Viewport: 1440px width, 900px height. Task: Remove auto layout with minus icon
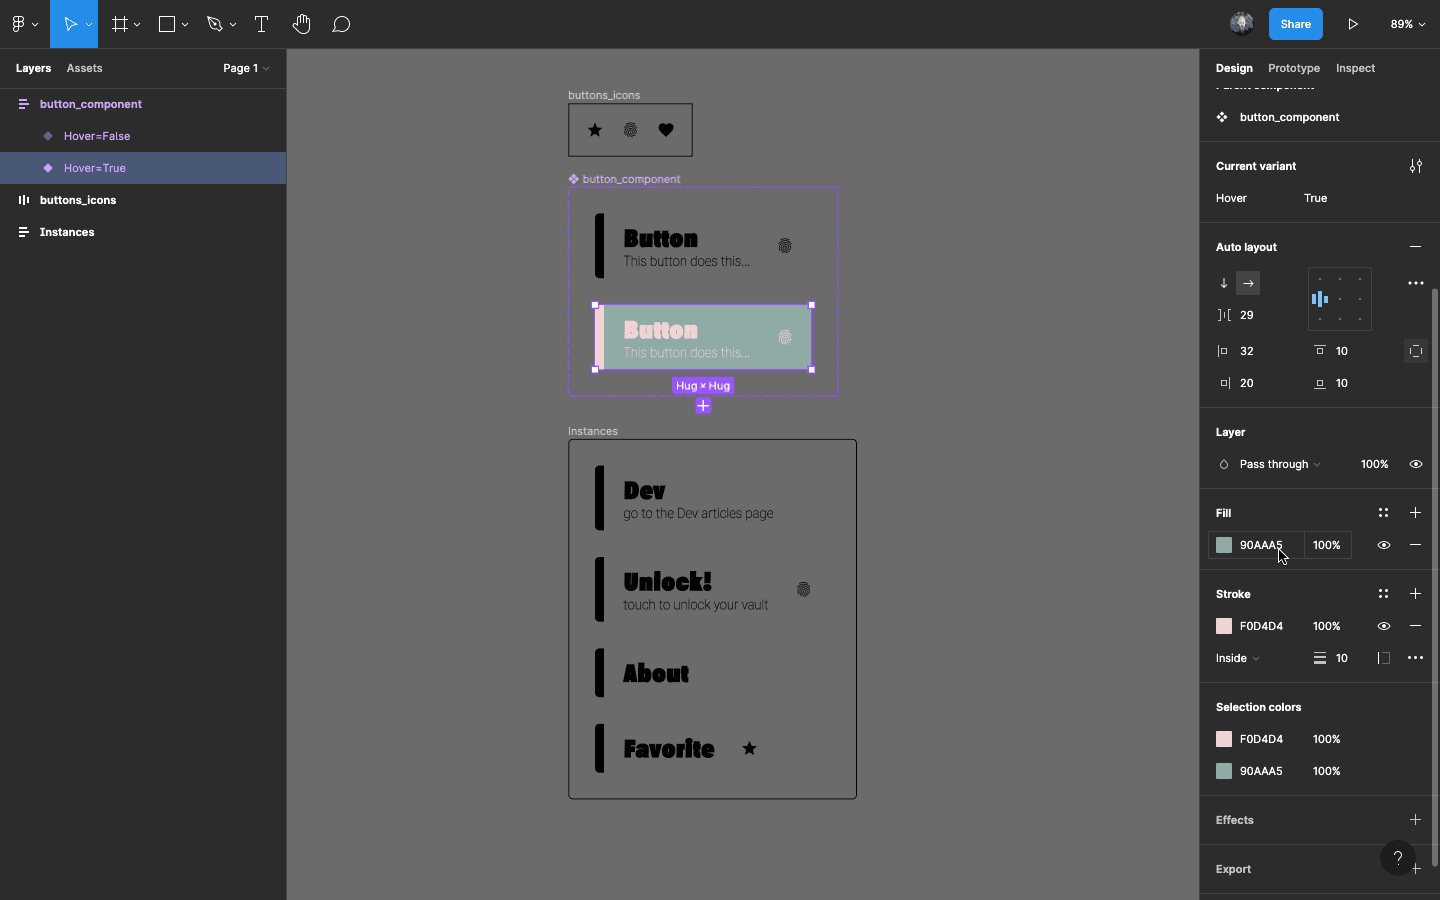click(1415, 247)
